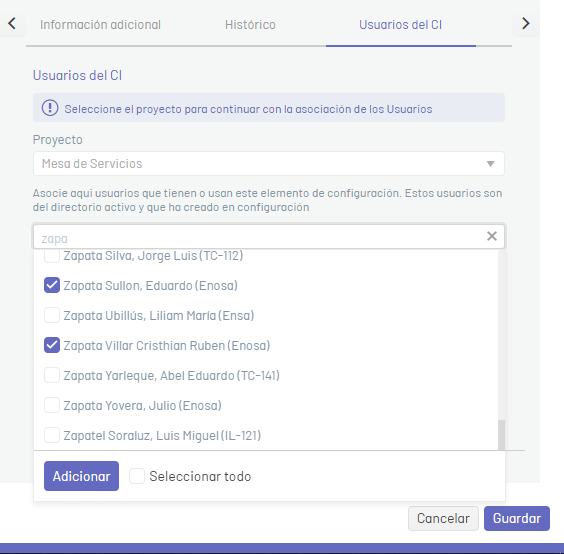Check Zapata Silva, Jorge Luis (TC-112)
The height and width of the screenshot is (554, 564).
52,256
